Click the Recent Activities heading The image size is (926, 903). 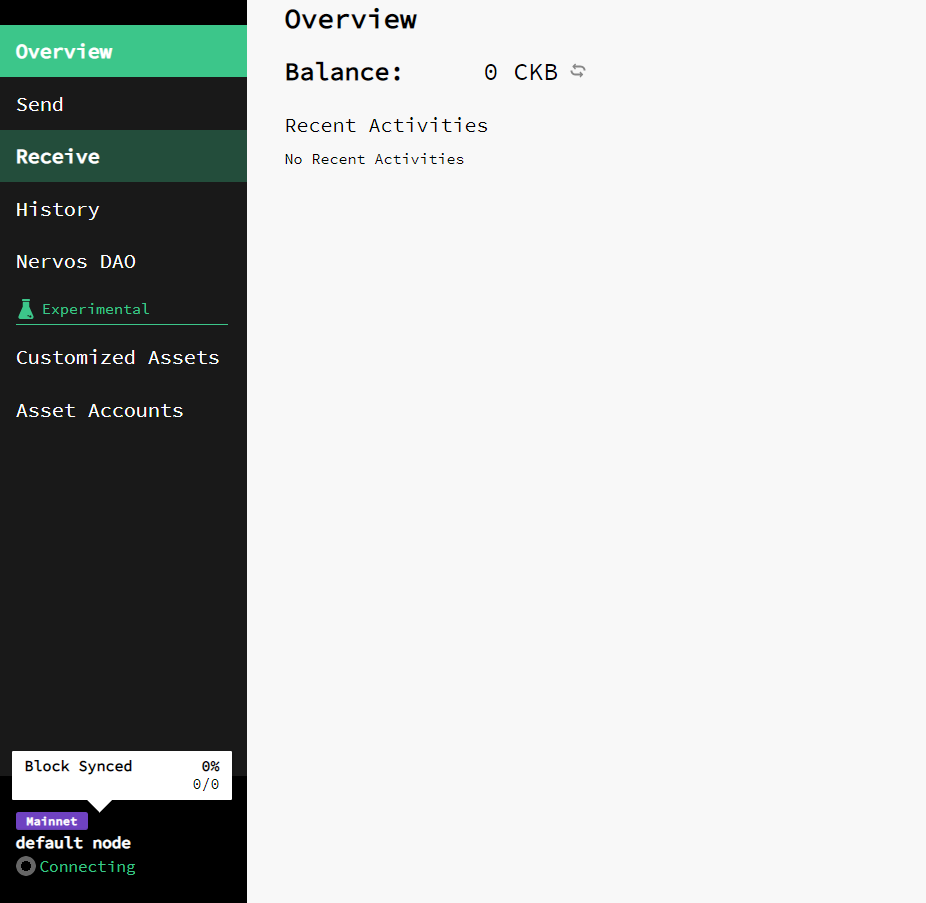click(x=386, y=125)
